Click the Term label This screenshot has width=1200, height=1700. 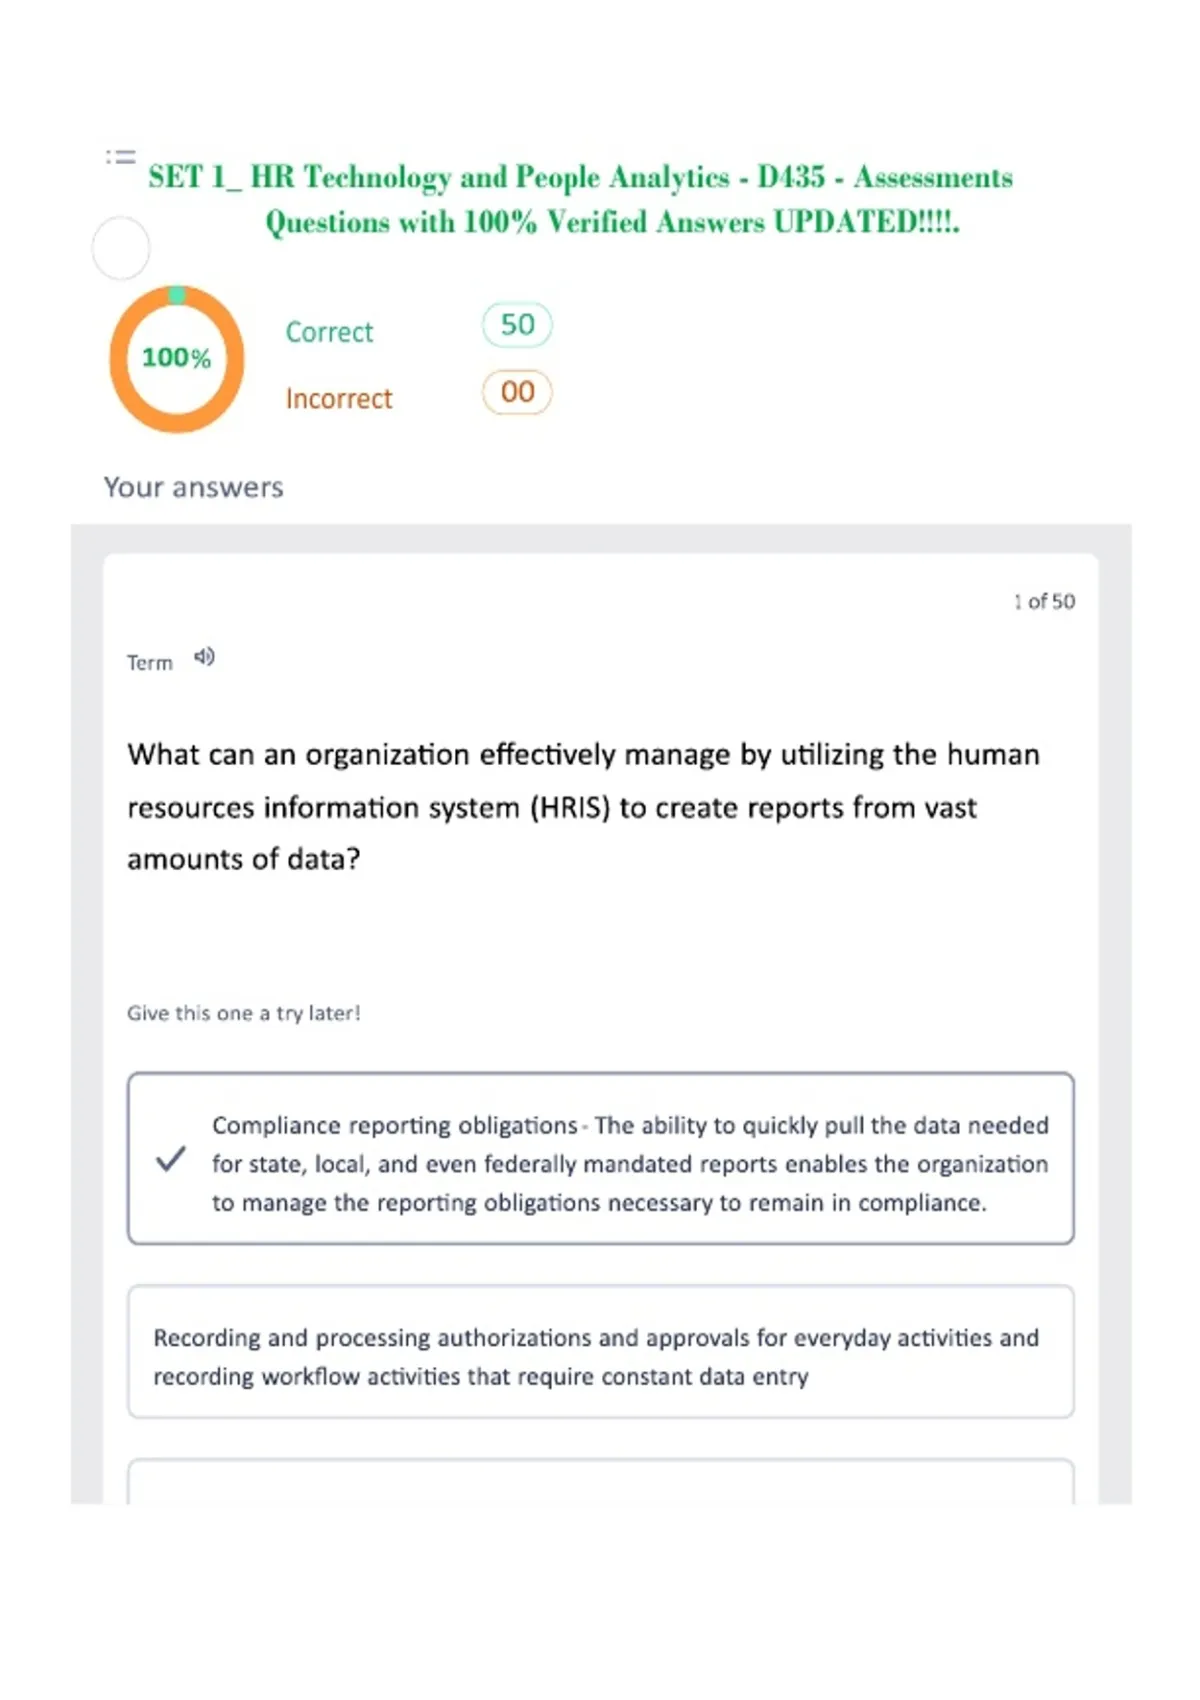150,662
